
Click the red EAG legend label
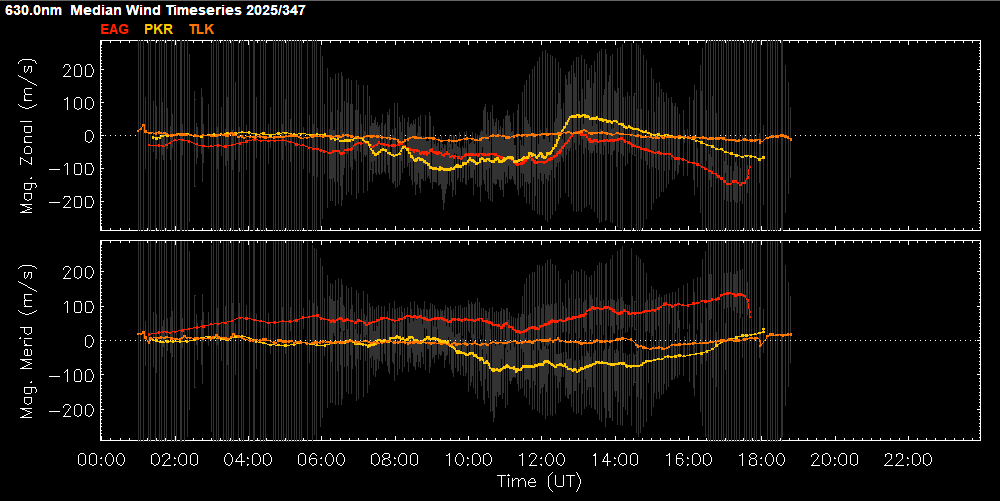point(115,29)
